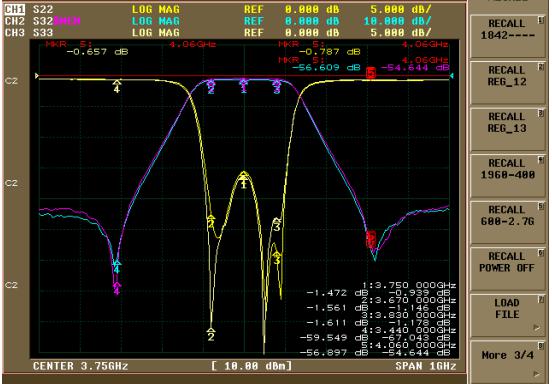Viewport: 552px width, 384px height.
Task: Select yellow marker 4 near top-left trace
Action: click(117, 86)
